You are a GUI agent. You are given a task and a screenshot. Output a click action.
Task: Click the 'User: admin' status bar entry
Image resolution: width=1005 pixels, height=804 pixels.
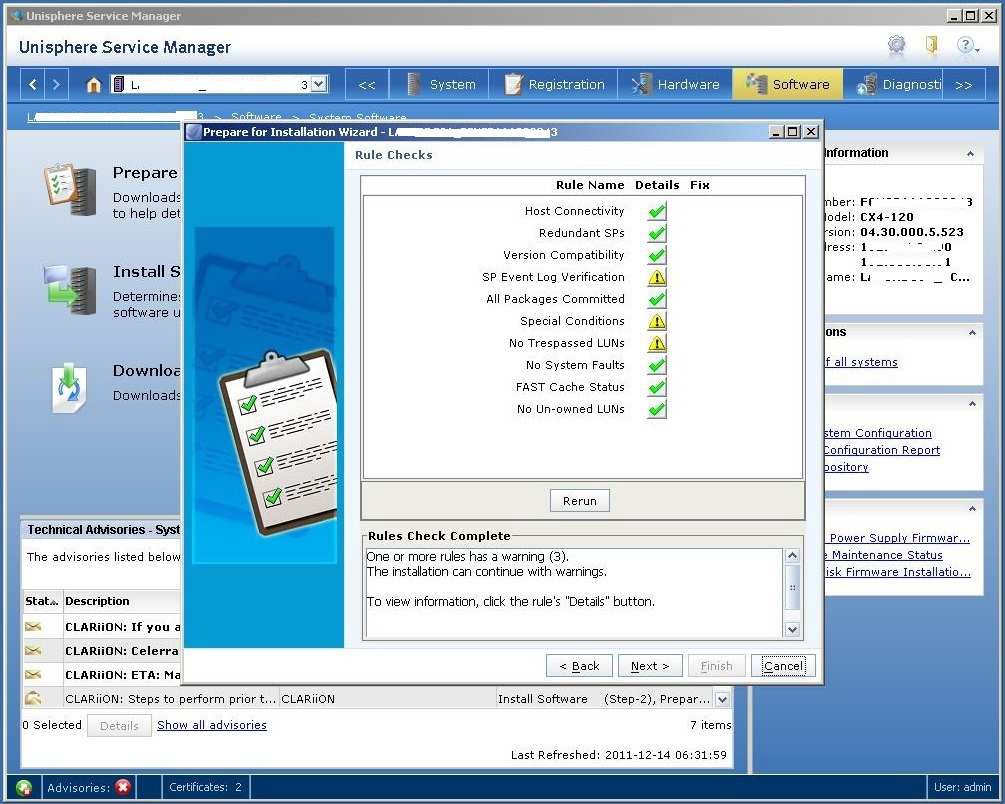click(x=962, y=787)
